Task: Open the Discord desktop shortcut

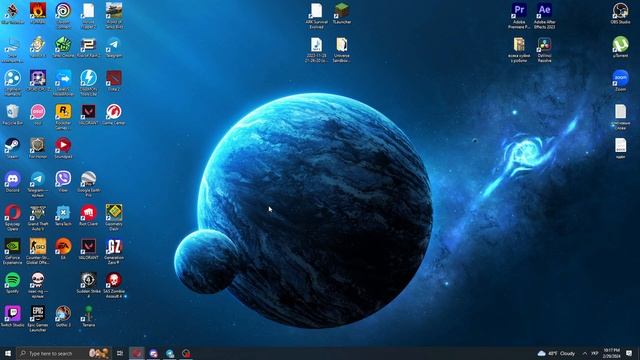Action: (x=12, y=182)
